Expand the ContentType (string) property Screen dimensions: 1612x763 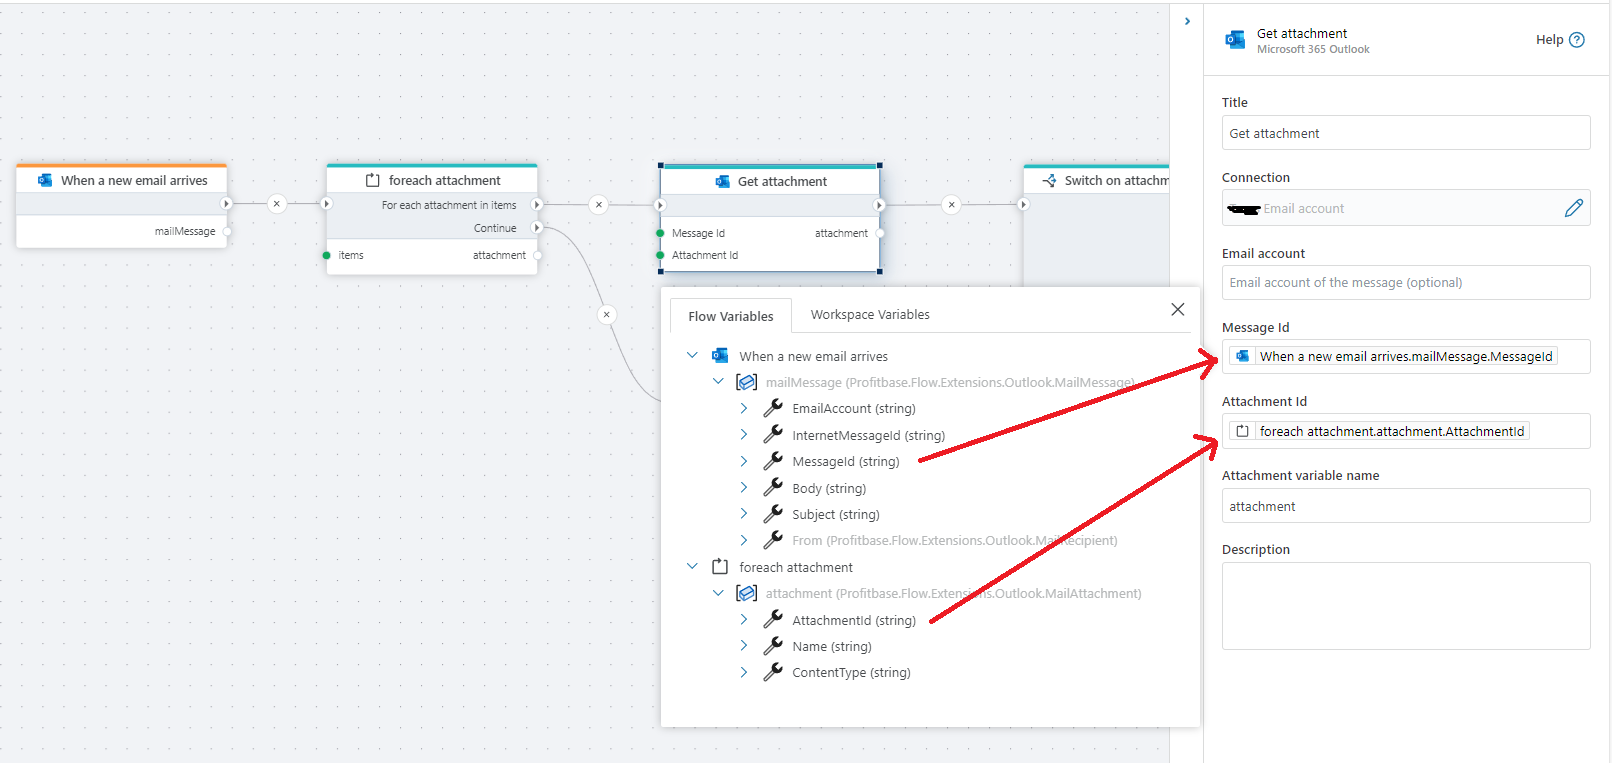tap(744, 672)
